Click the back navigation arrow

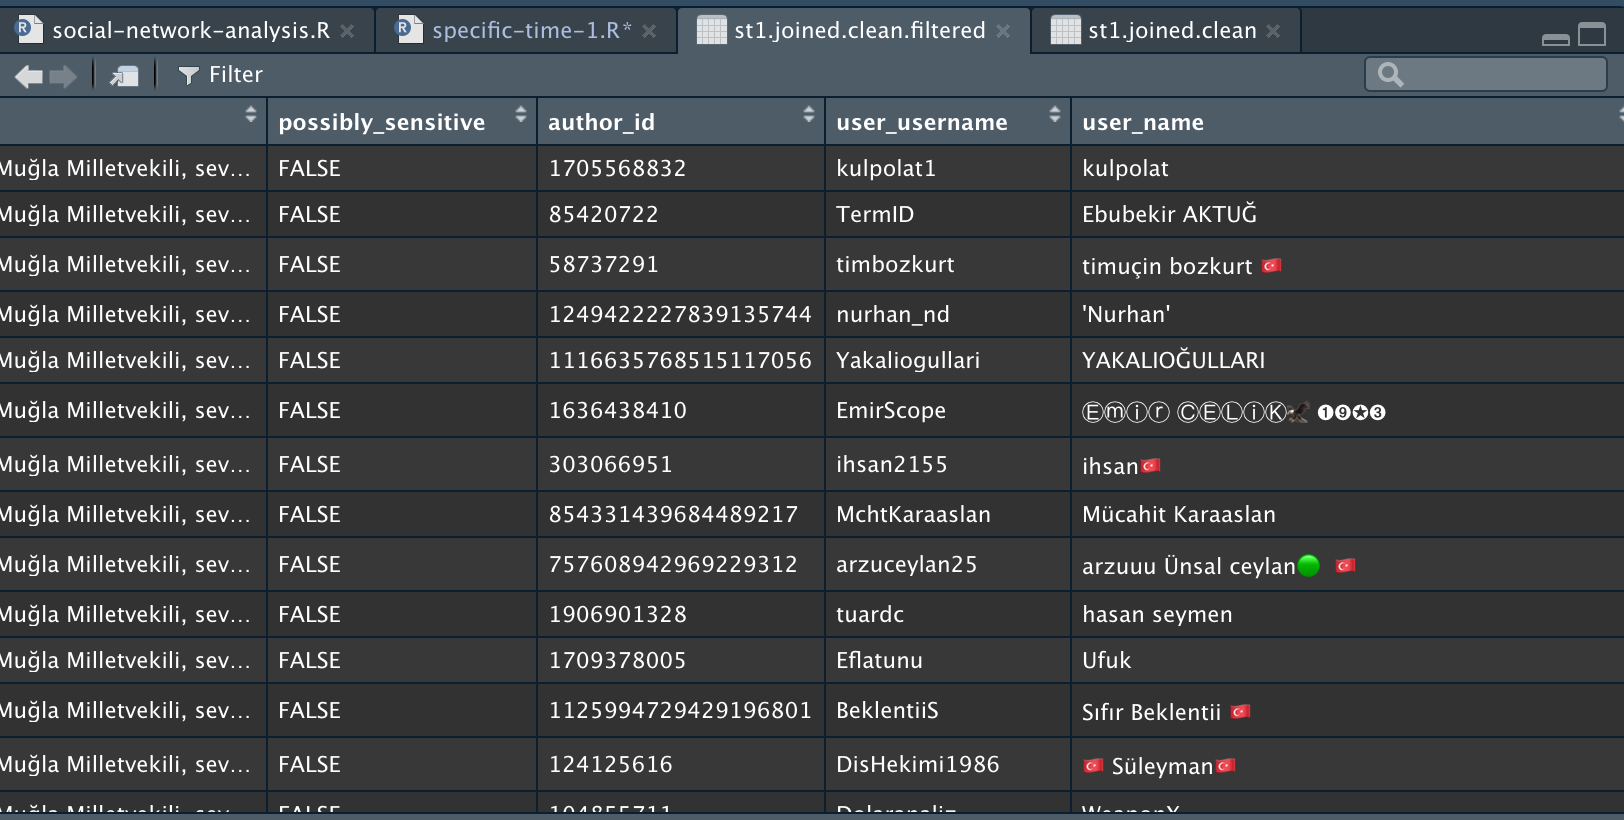pyautogui.click(x=29, y=76)
